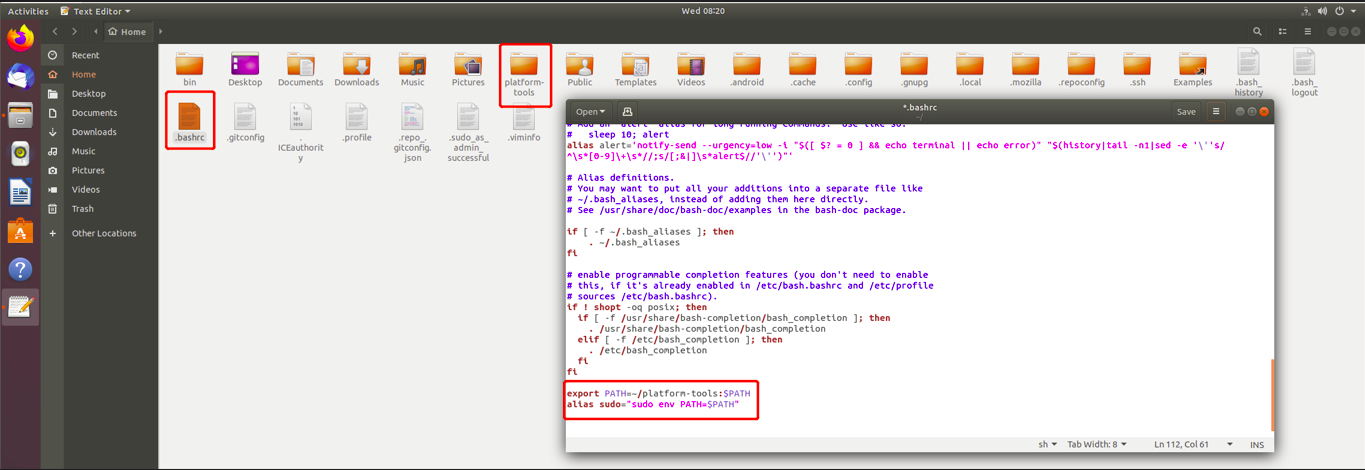
Task: Select the .cache folder
Action: 803,69
